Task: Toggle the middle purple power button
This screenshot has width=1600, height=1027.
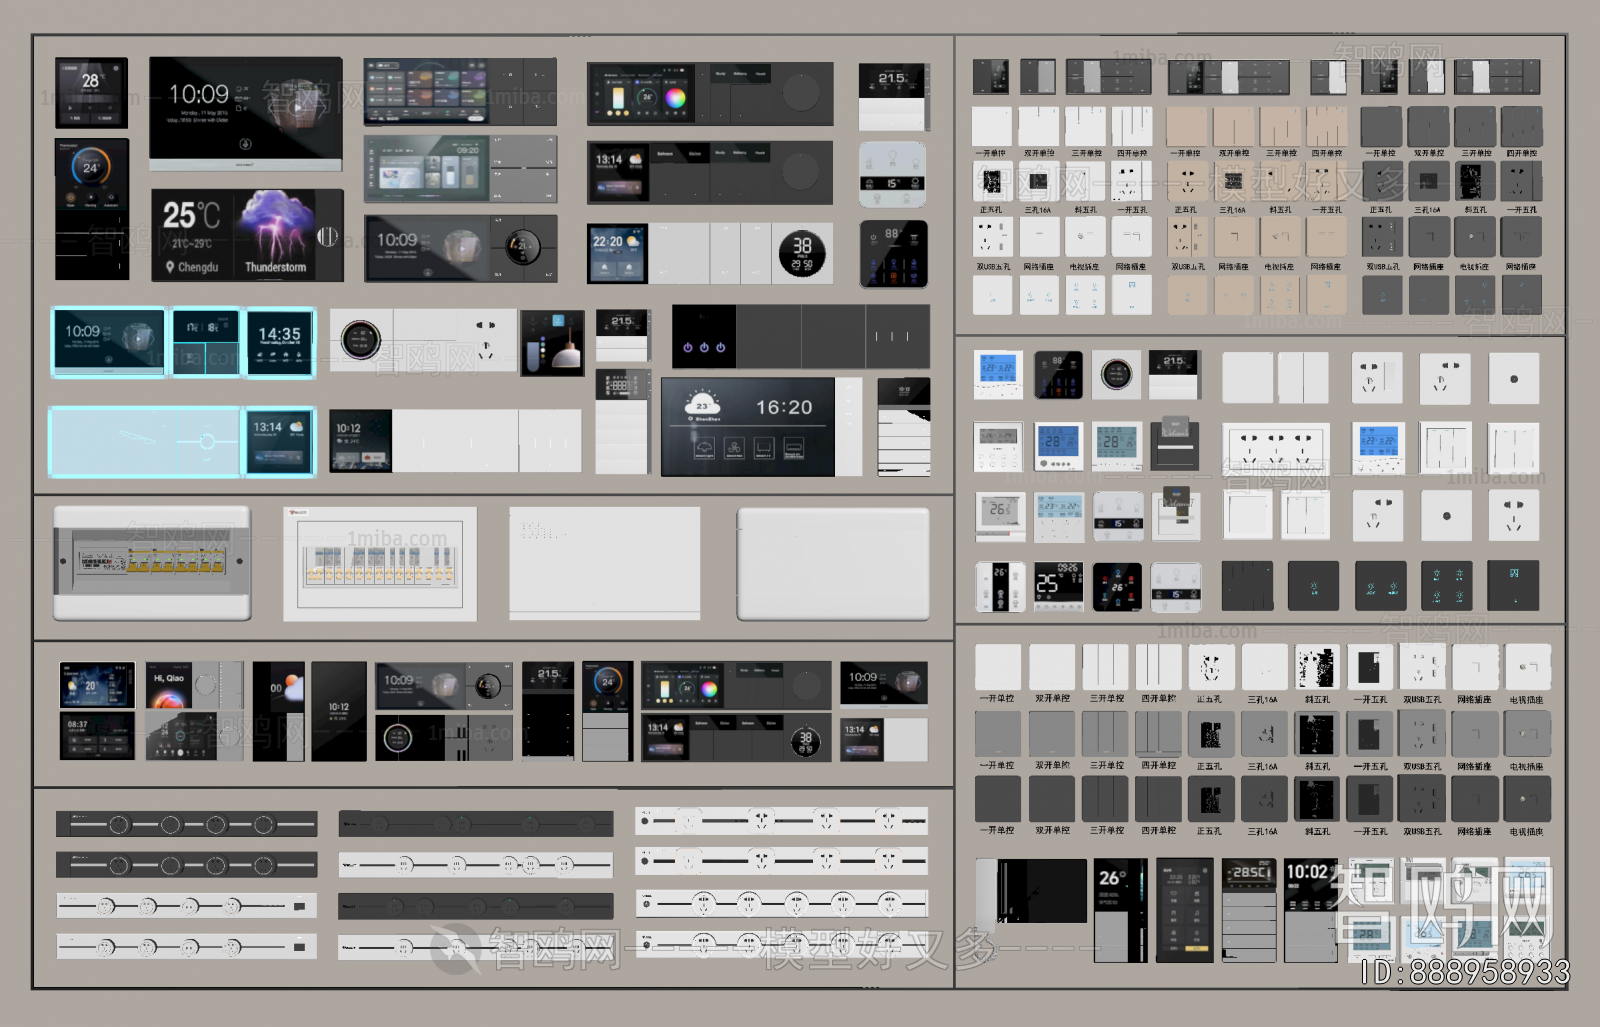Action: click(x=704, y=348)
